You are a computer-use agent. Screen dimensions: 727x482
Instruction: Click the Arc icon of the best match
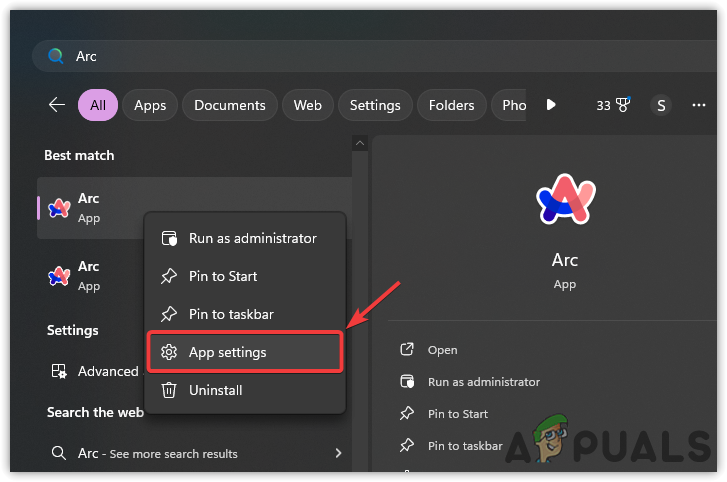click(x=59, y=208)
